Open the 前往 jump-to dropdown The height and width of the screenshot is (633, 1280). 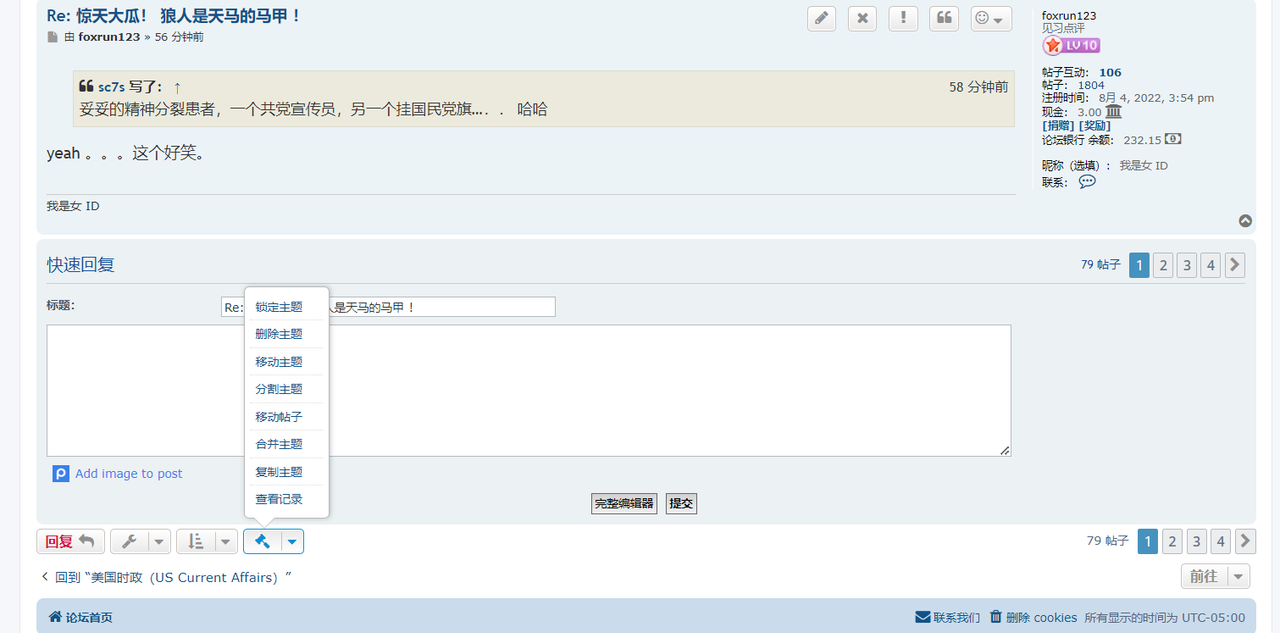[x=1215, y=576]
